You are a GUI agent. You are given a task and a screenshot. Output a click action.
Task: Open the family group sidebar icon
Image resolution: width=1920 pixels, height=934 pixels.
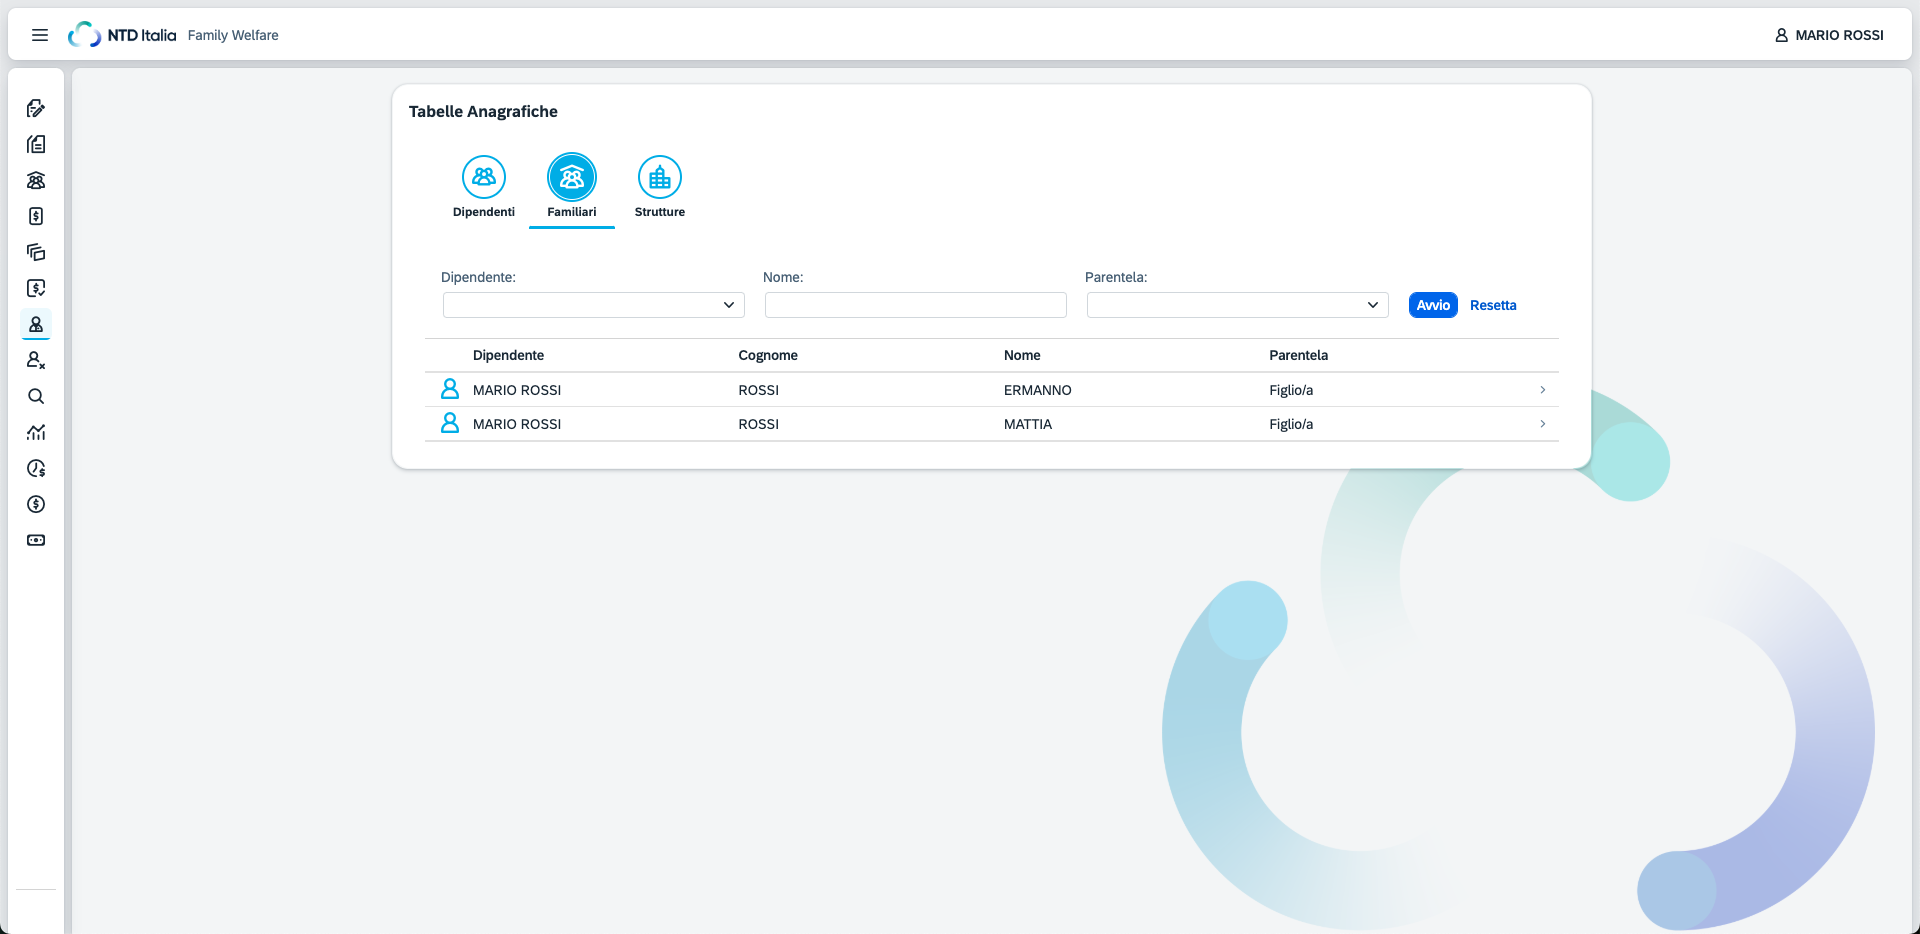36,180
